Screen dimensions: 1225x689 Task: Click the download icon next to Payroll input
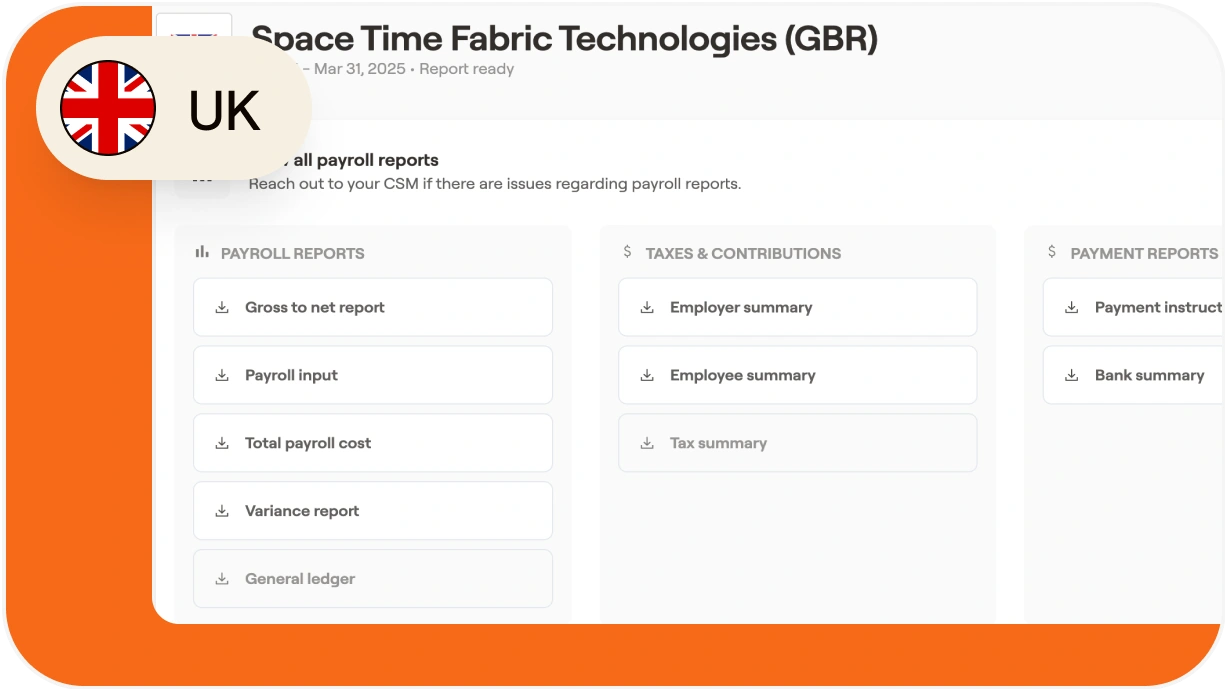pyautogui.click(x=222, y=376)
